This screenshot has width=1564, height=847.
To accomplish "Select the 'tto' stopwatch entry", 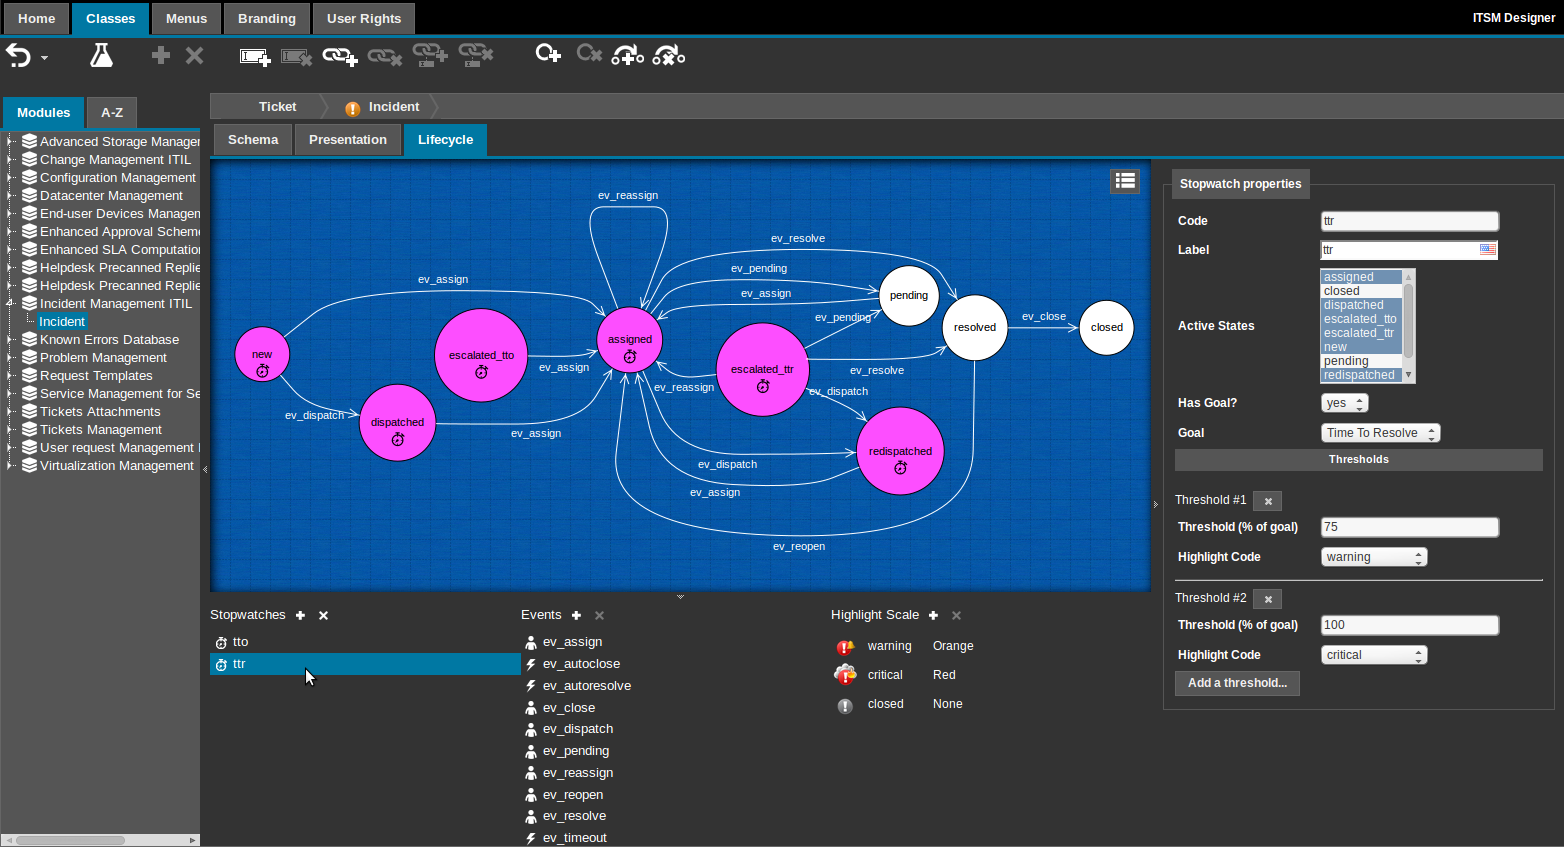I will (240, 642).
